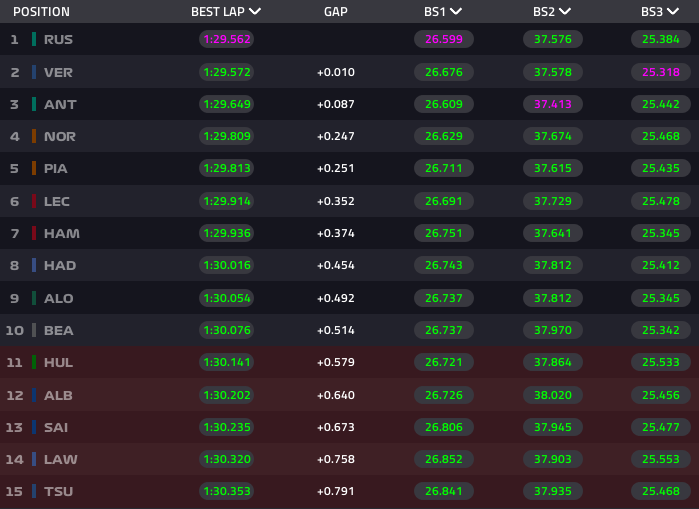
Task: Expand the BS1 column dropdown chevron
Action: (456, 12)
